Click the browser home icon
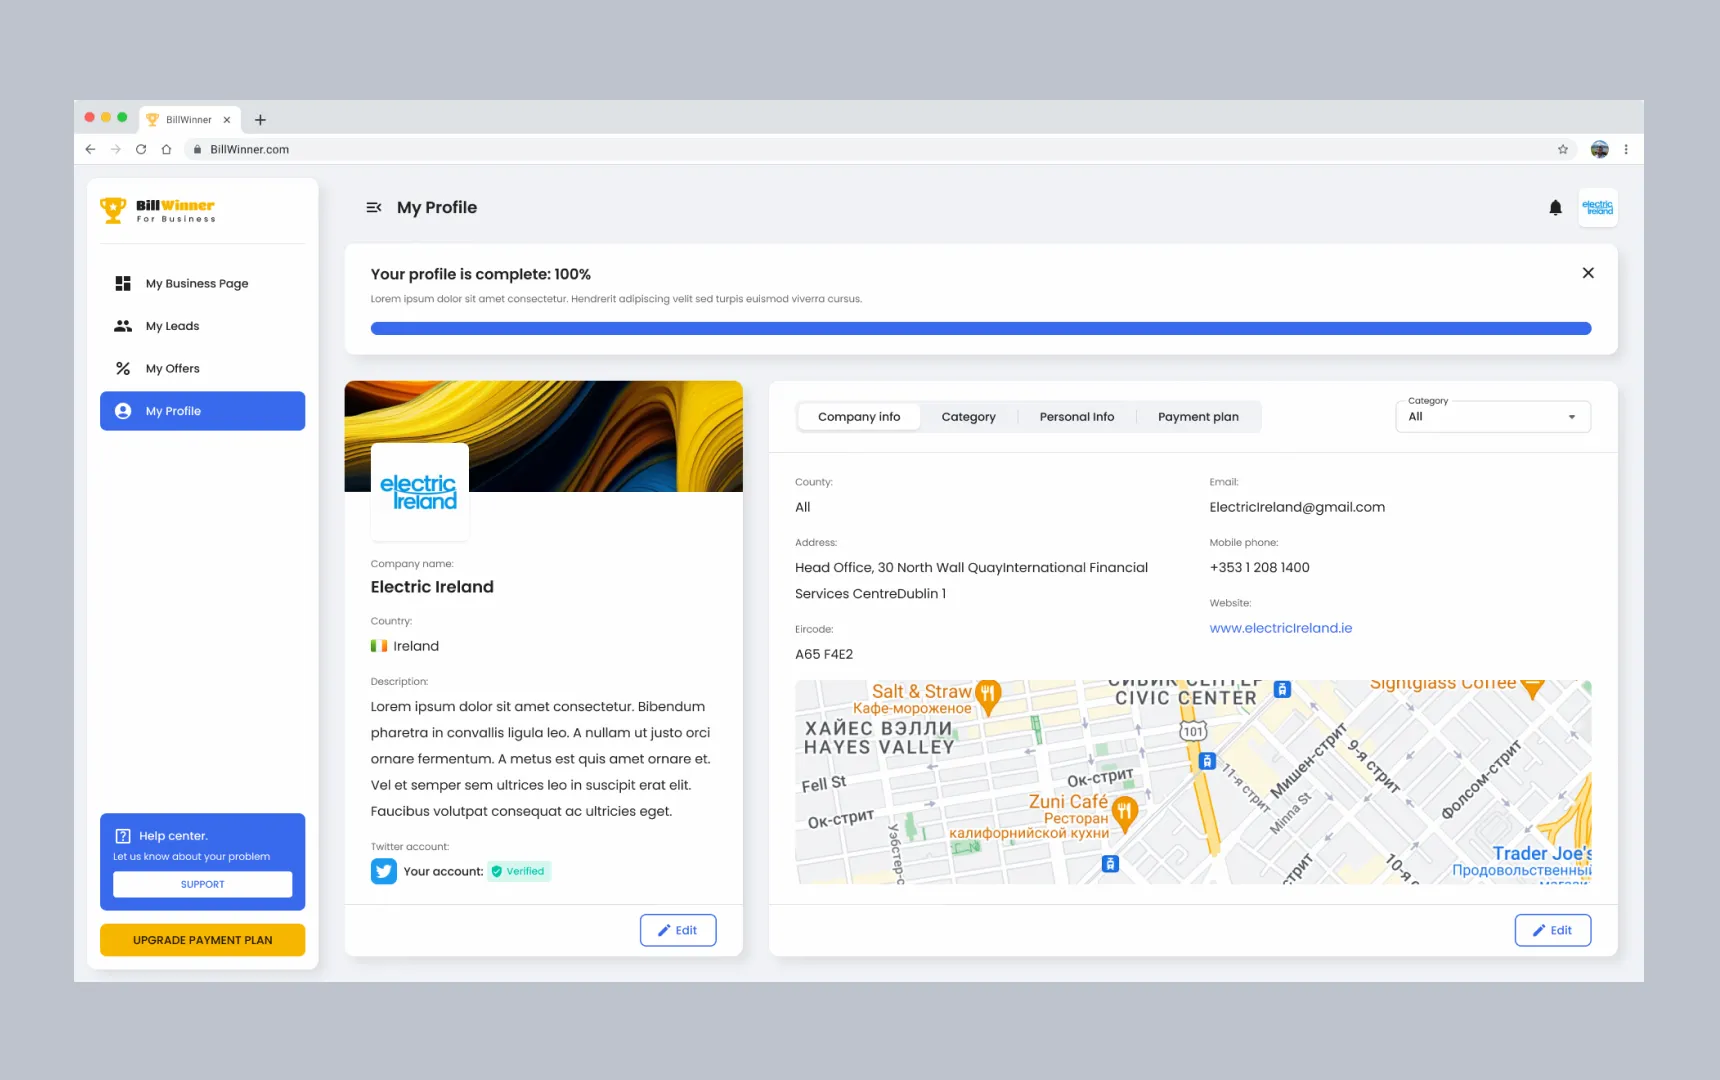This screenshot has width=1720, height=1080. click(166, 150)
